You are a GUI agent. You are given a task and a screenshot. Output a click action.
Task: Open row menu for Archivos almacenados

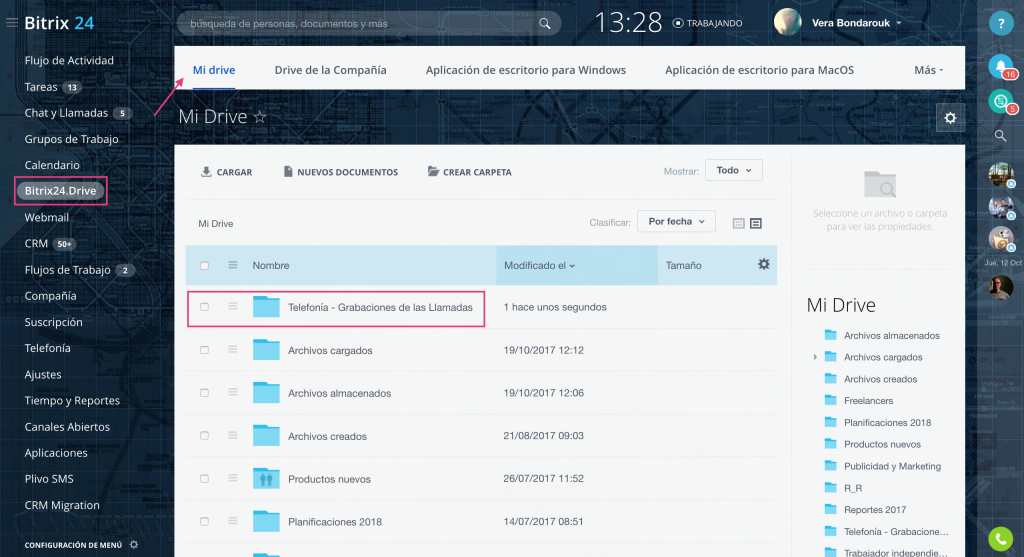pos(232,392)
